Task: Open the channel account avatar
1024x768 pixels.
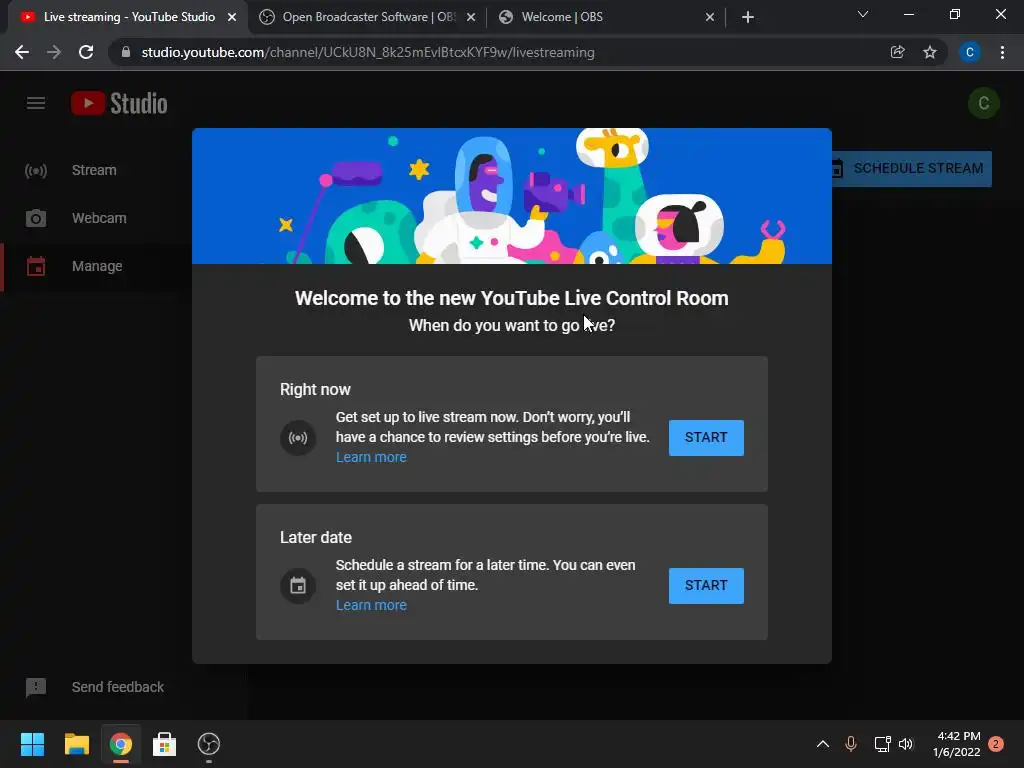Action: pos(984,103)
